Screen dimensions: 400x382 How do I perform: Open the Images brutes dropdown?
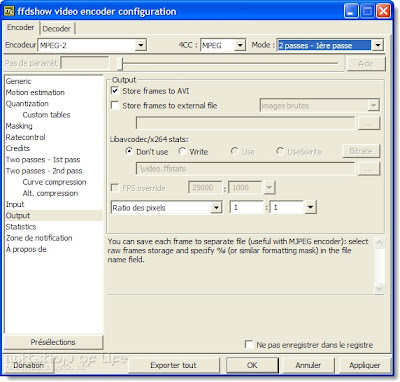point(374,106)
